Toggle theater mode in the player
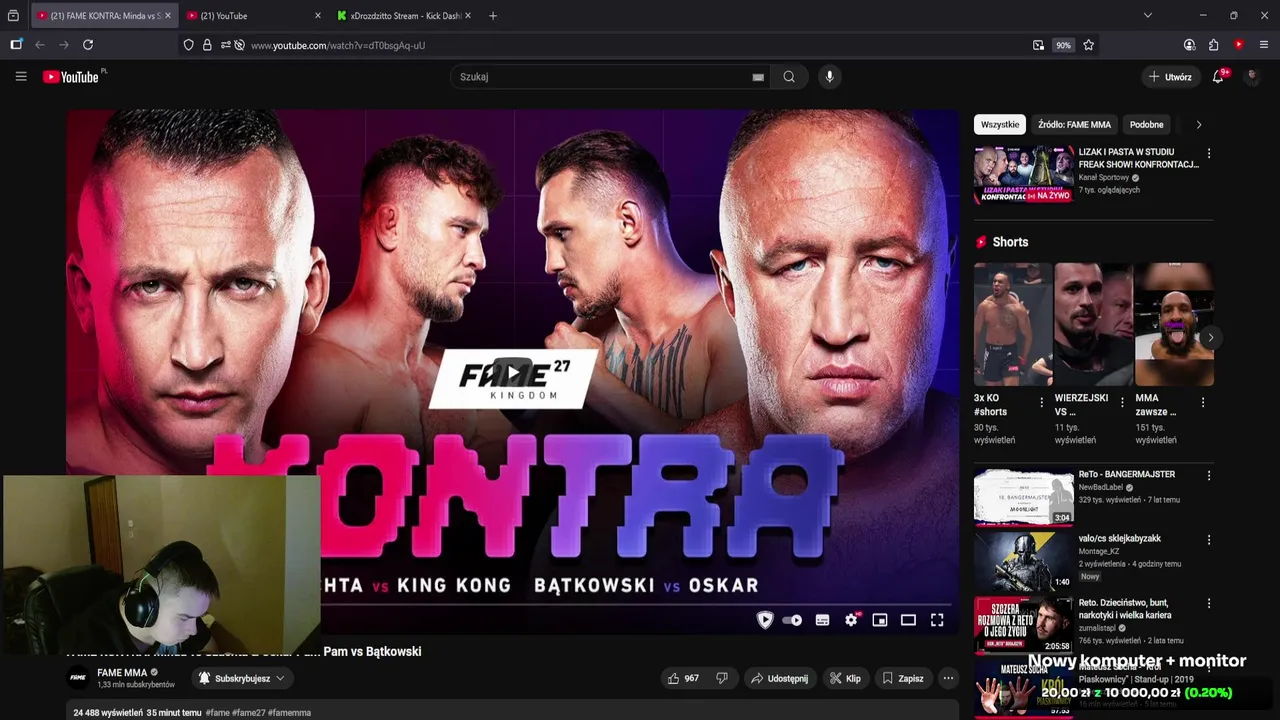1280x720 pixels. click(908, 620)
